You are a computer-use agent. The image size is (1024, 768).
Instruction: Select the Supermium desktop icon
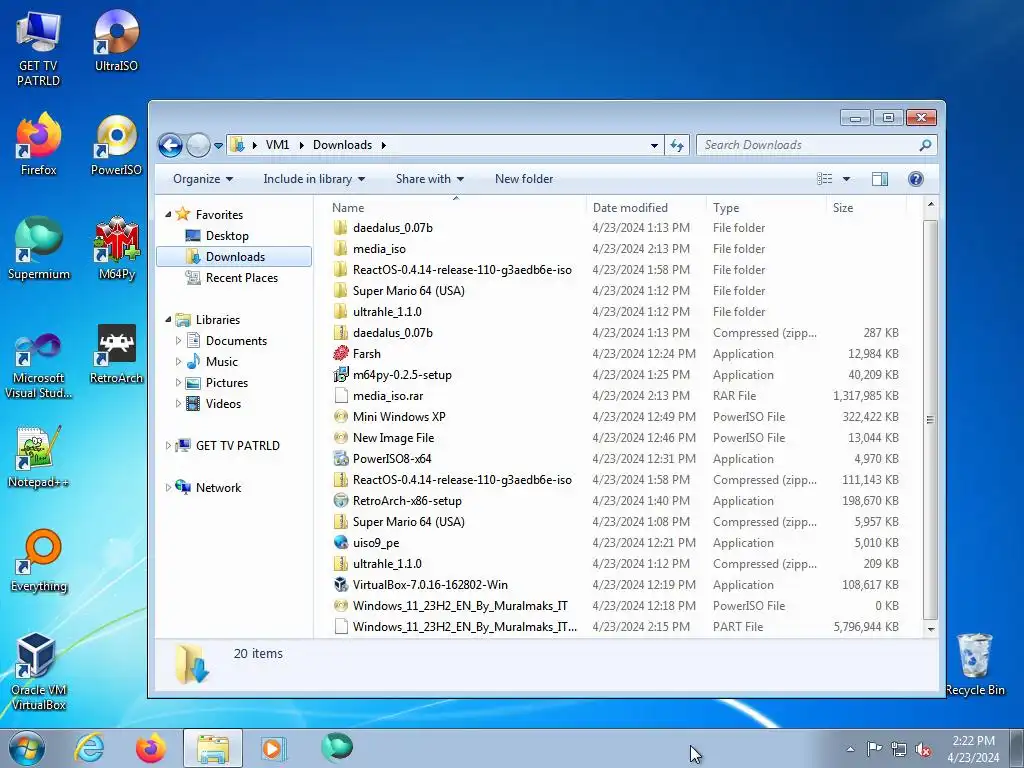tap(39, 249)
